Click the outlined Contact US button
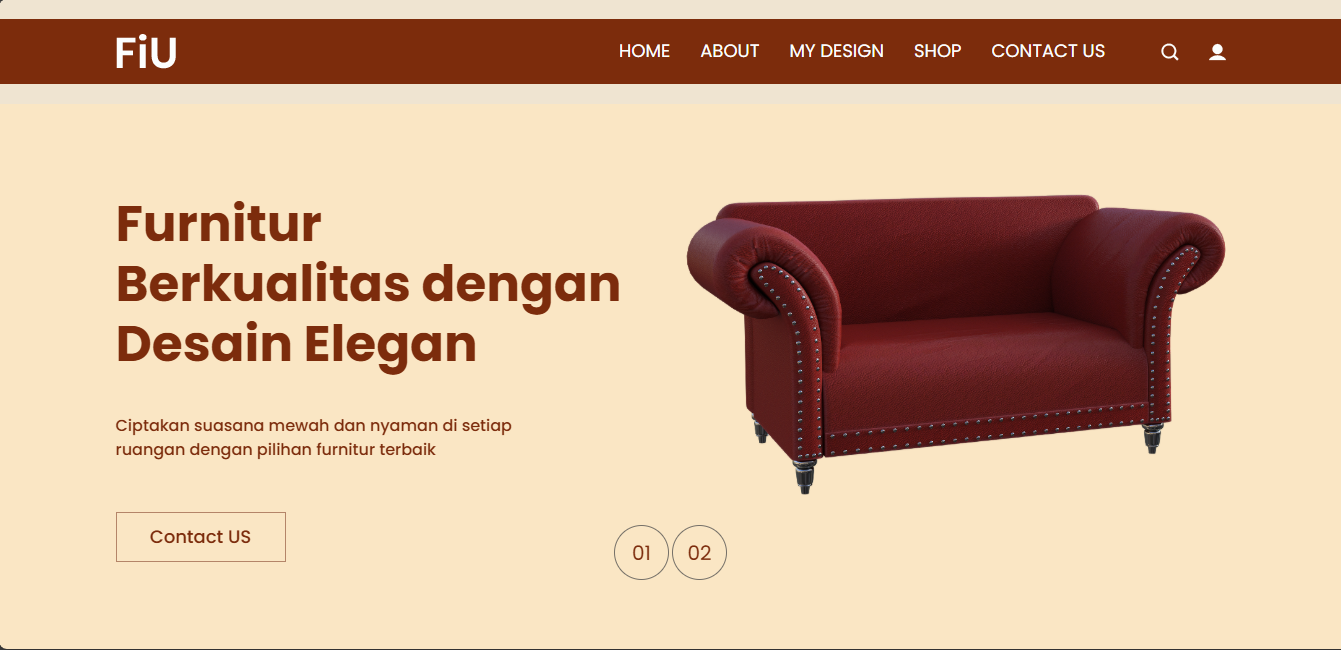 [x=201, y=537]
